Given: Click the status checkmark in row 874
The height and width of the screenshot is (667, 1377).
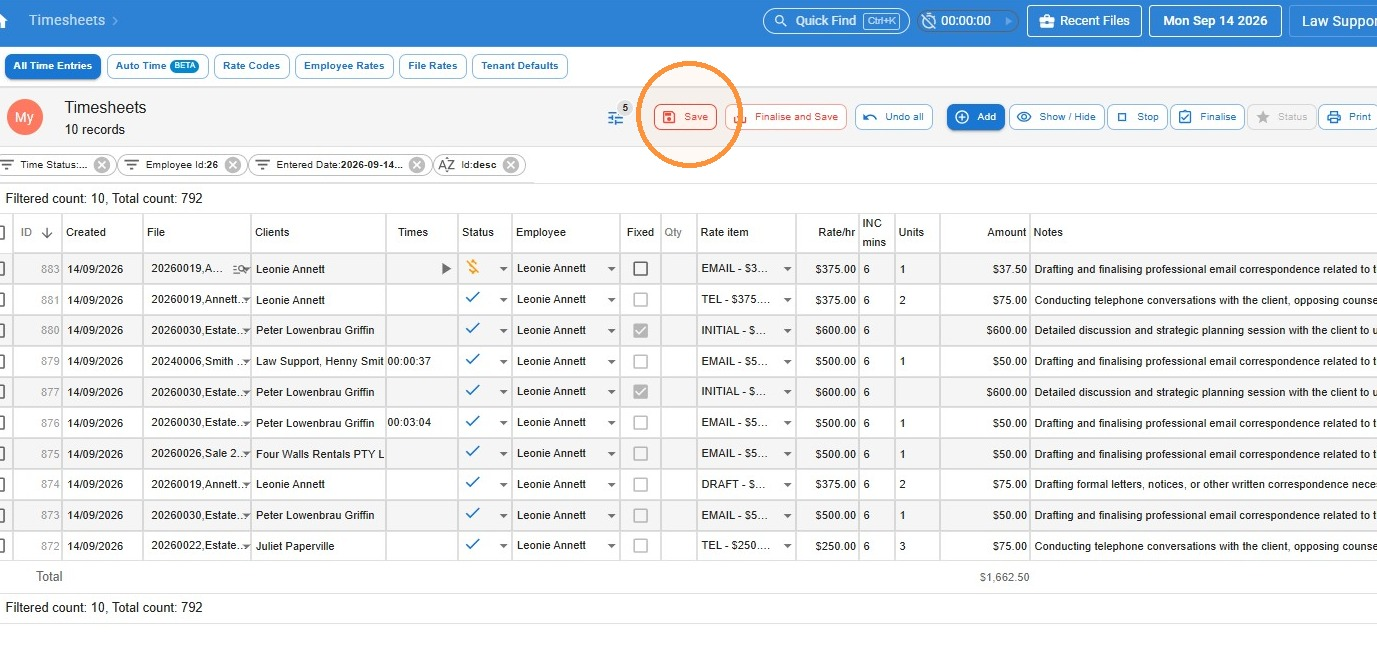Looking at the screenshot, I should 473,483.
